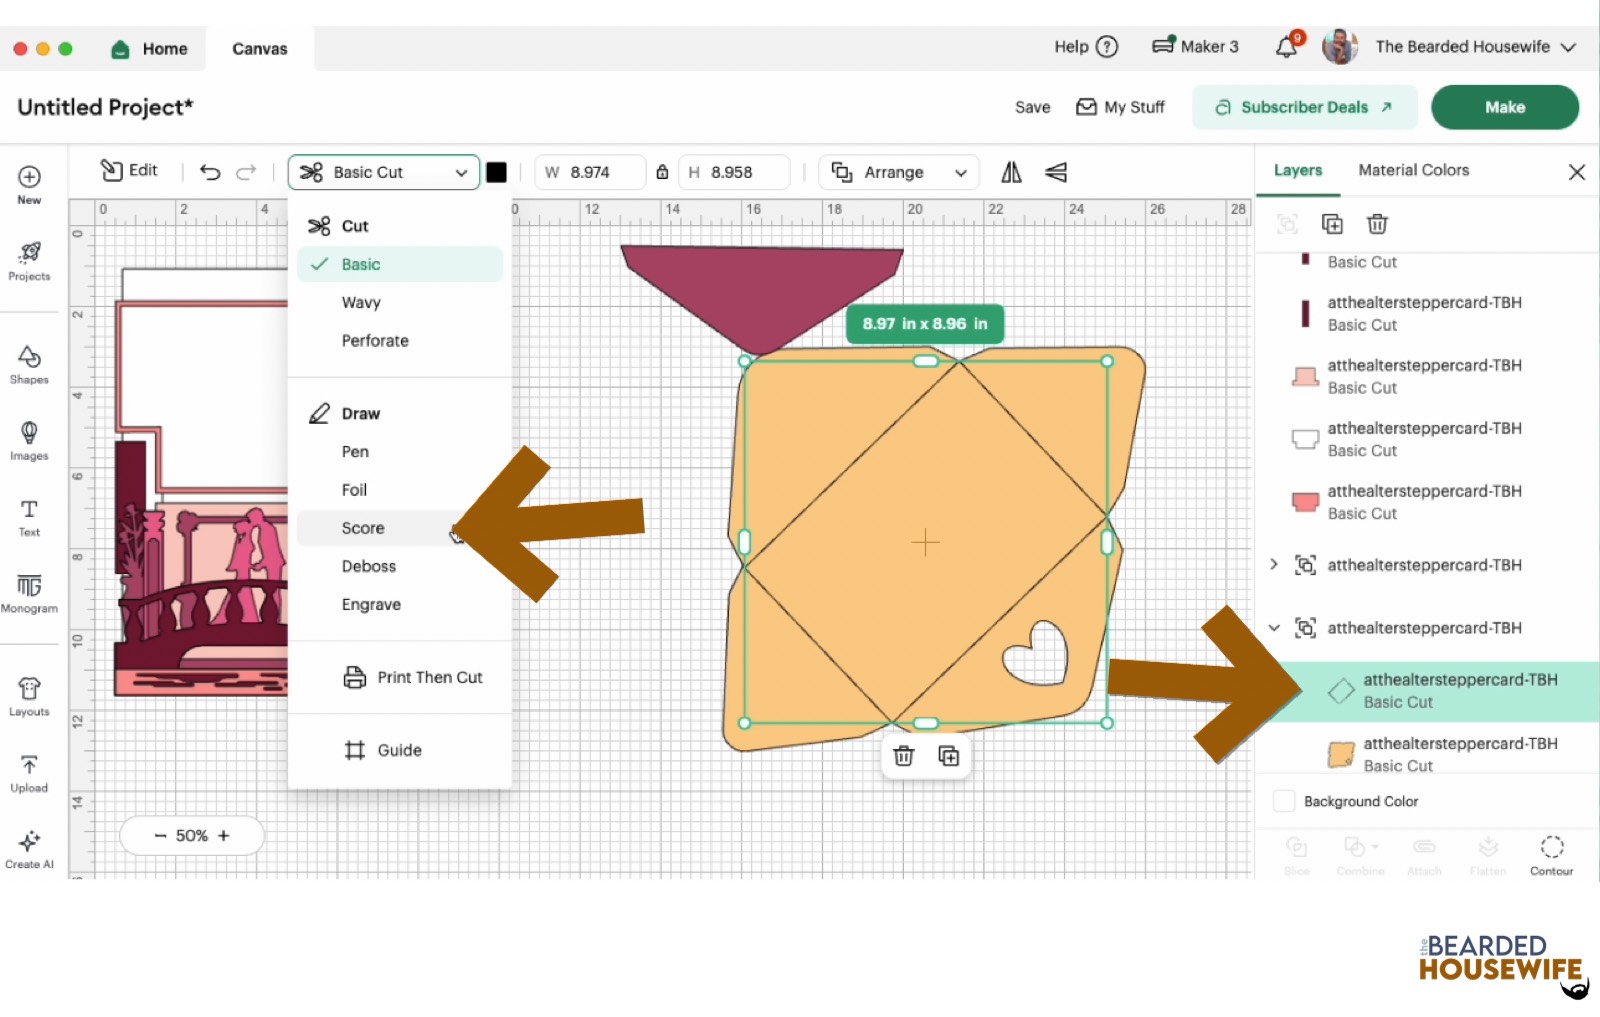Switch to the Material Colors tab

click(x=1413, y=170)
